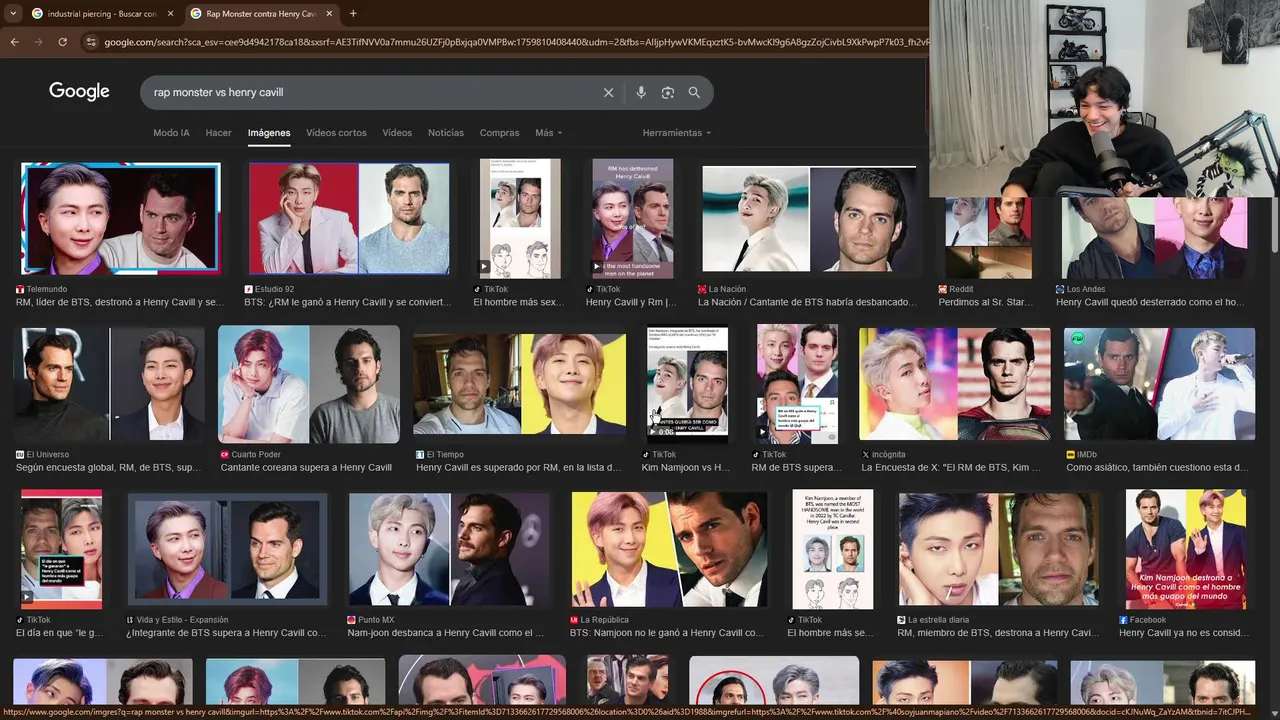Click 'RM, líder de BTS, destronó' link
This screenshot has width=1280, height=720.
click(x=120, y=302)
